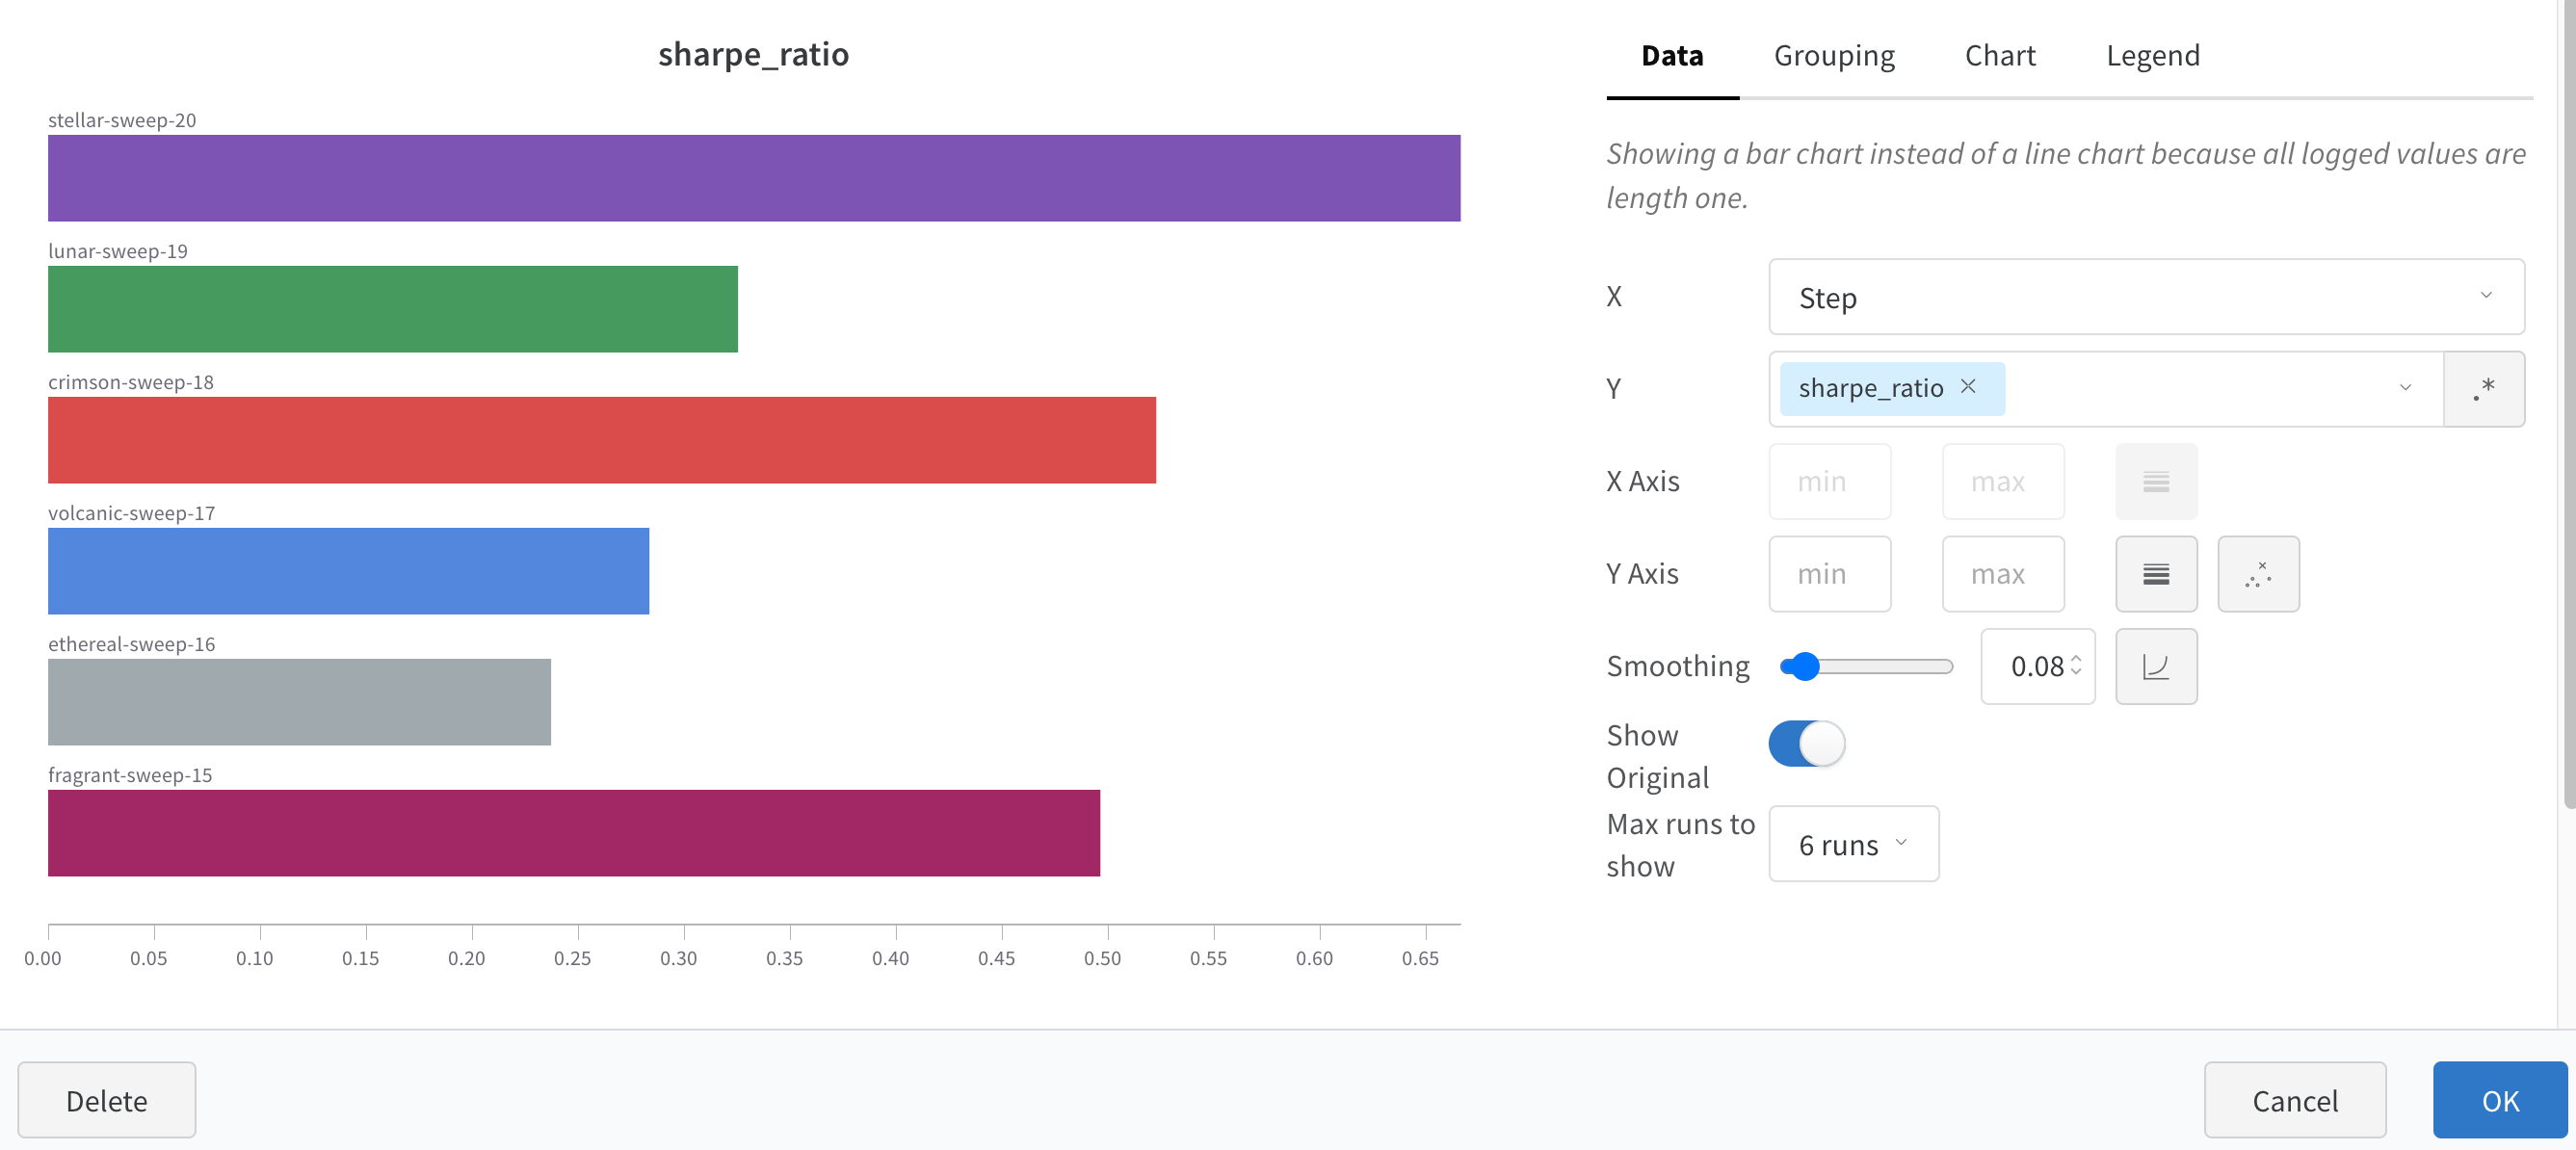The height and width of the screenshot is (1150, 2576).
Task: Enable log scale on the Y axis
Action: tap(2156, 573)
